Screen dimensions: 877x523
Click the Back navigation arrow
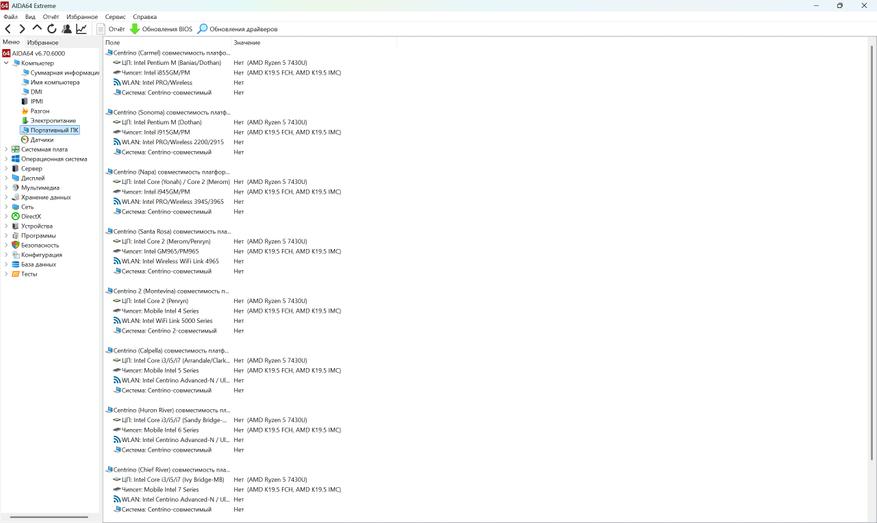tap(8, 29)
